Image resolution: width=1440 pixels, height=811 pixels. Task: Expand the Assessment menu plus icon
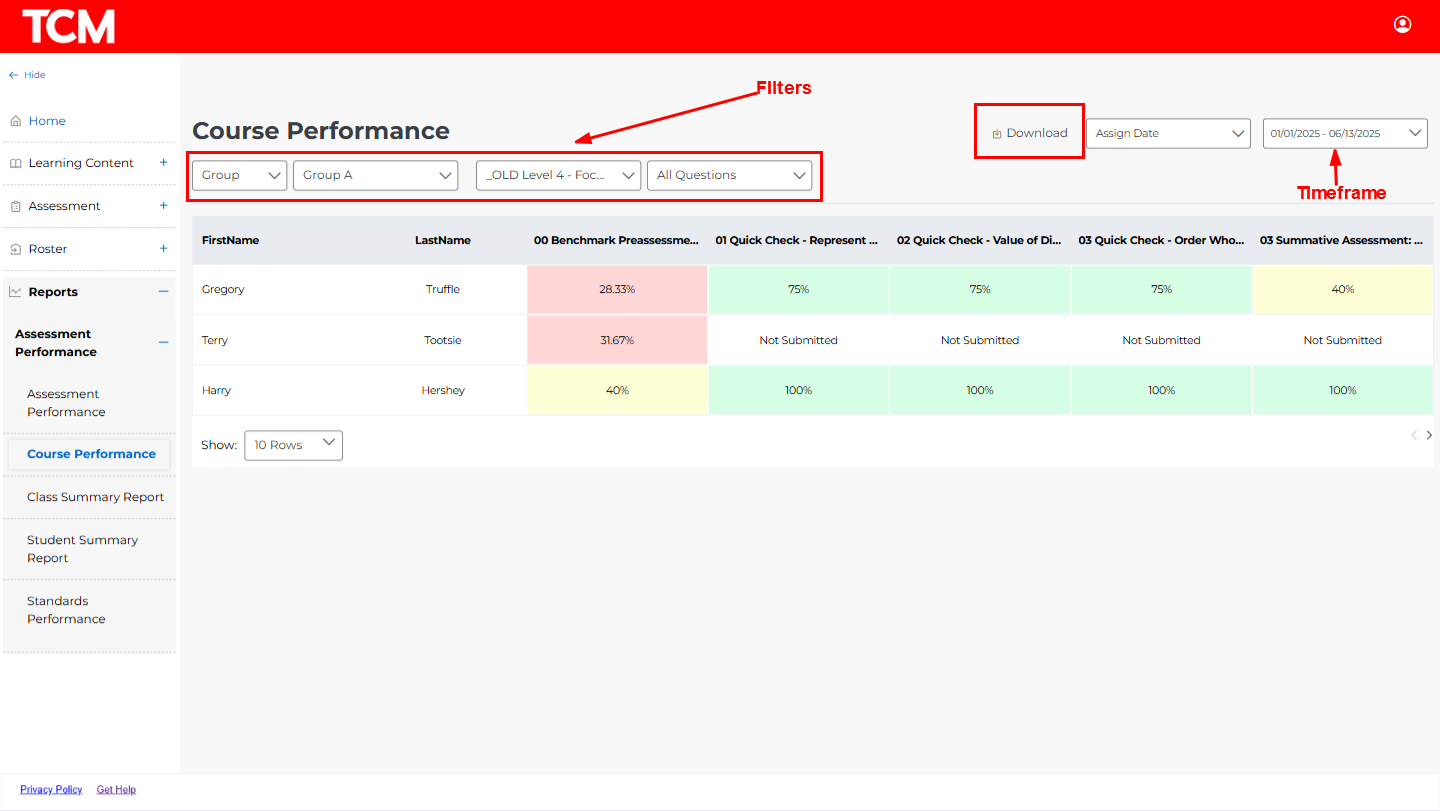coord(163,206)
